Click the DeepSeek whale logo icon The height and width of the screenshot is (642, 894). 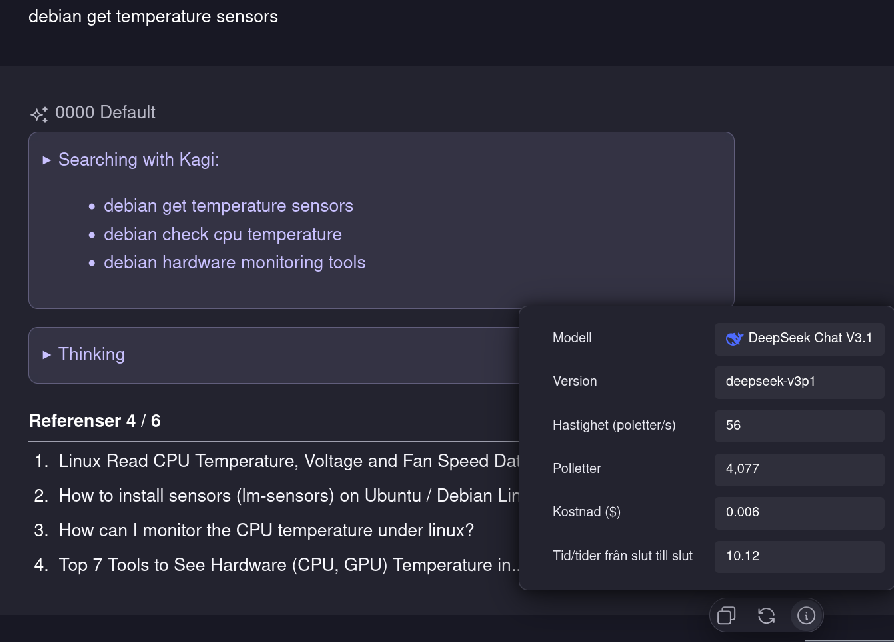(735, 339)
